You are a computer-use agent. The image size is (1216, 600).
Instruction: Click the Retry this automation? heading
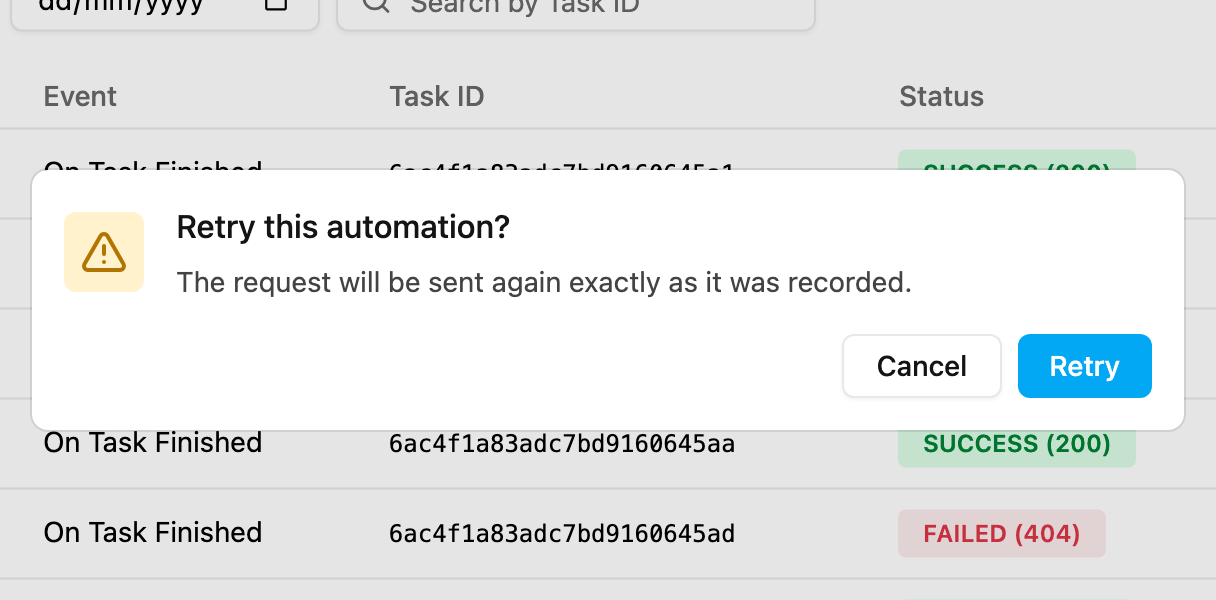[x=343, y=228]
